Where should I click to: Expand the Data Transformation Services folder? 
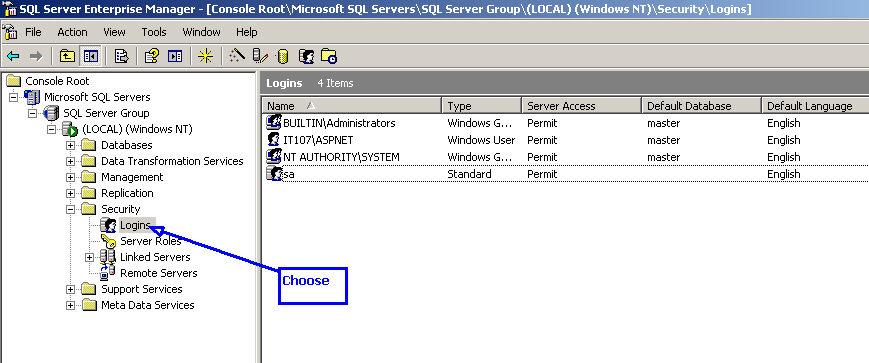point(70,162)
